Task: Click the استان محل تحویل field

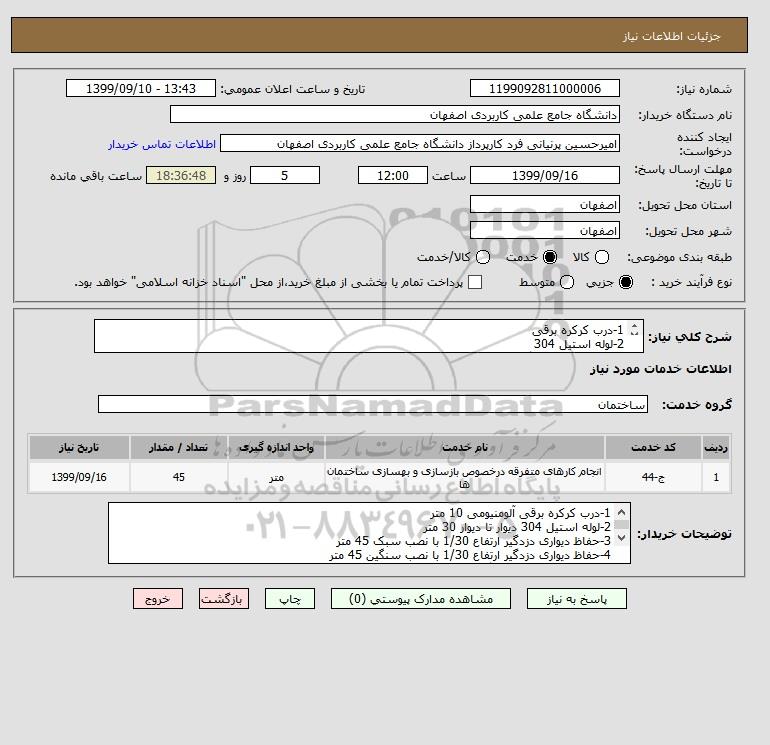Action: click(x=545, y=204)
